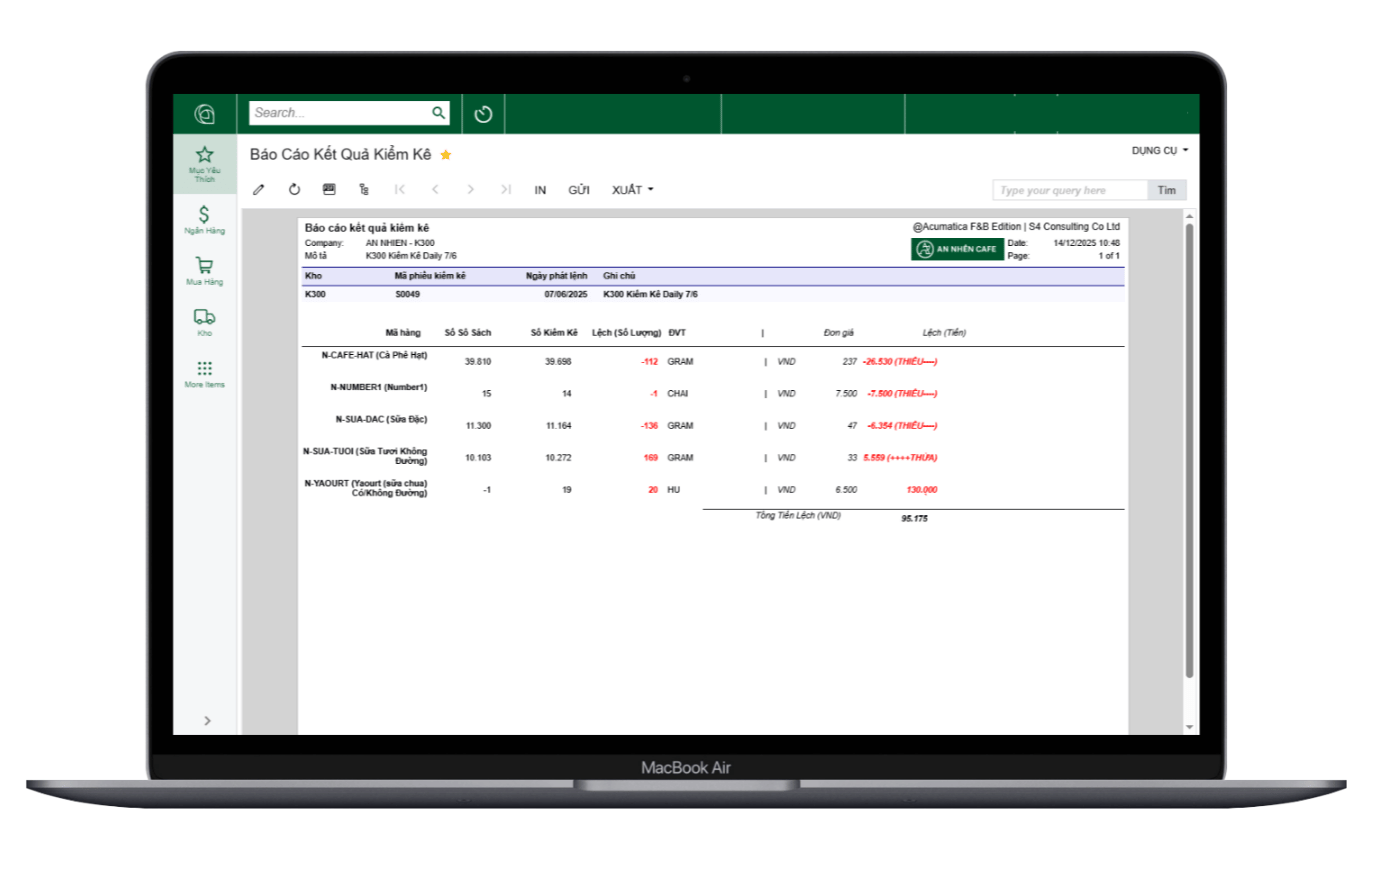Viewport: 1400px width, 875px height.
Task: Refresh the report with the circular arrow icon
Action: pyautogui.click(x=294, y=190)
